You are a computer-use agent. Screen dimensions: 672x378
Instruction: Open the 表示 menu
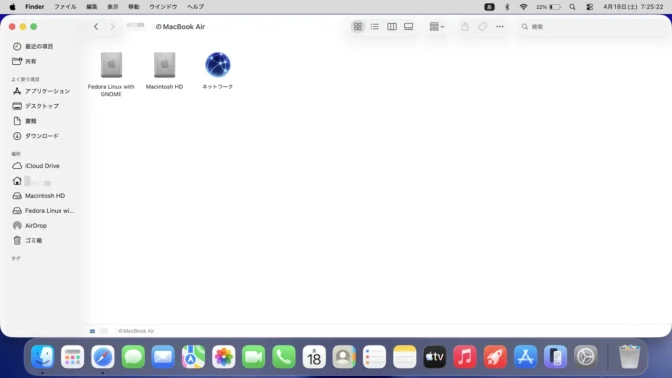click(113, 7)
